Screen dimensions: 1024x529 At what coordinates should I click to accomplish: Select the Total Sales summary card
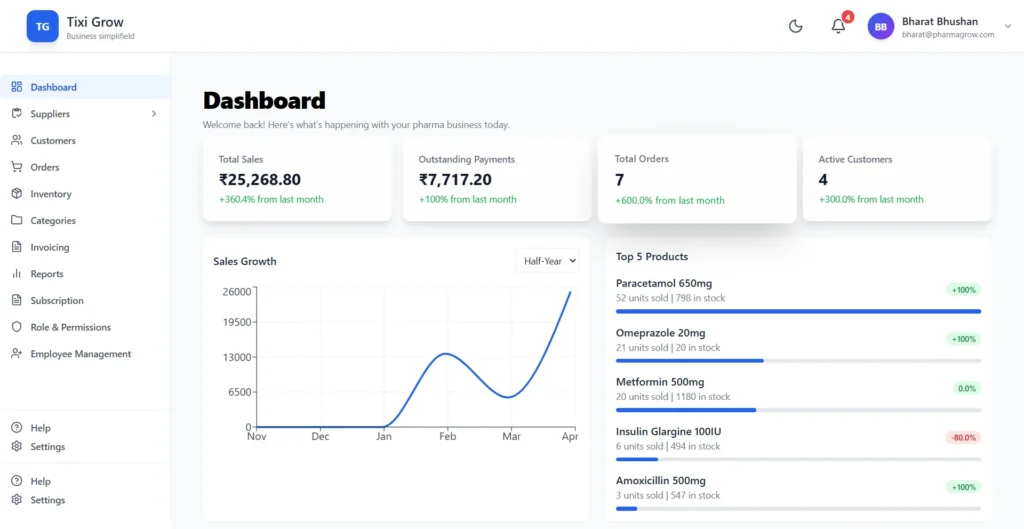click(x=297, y=180)
